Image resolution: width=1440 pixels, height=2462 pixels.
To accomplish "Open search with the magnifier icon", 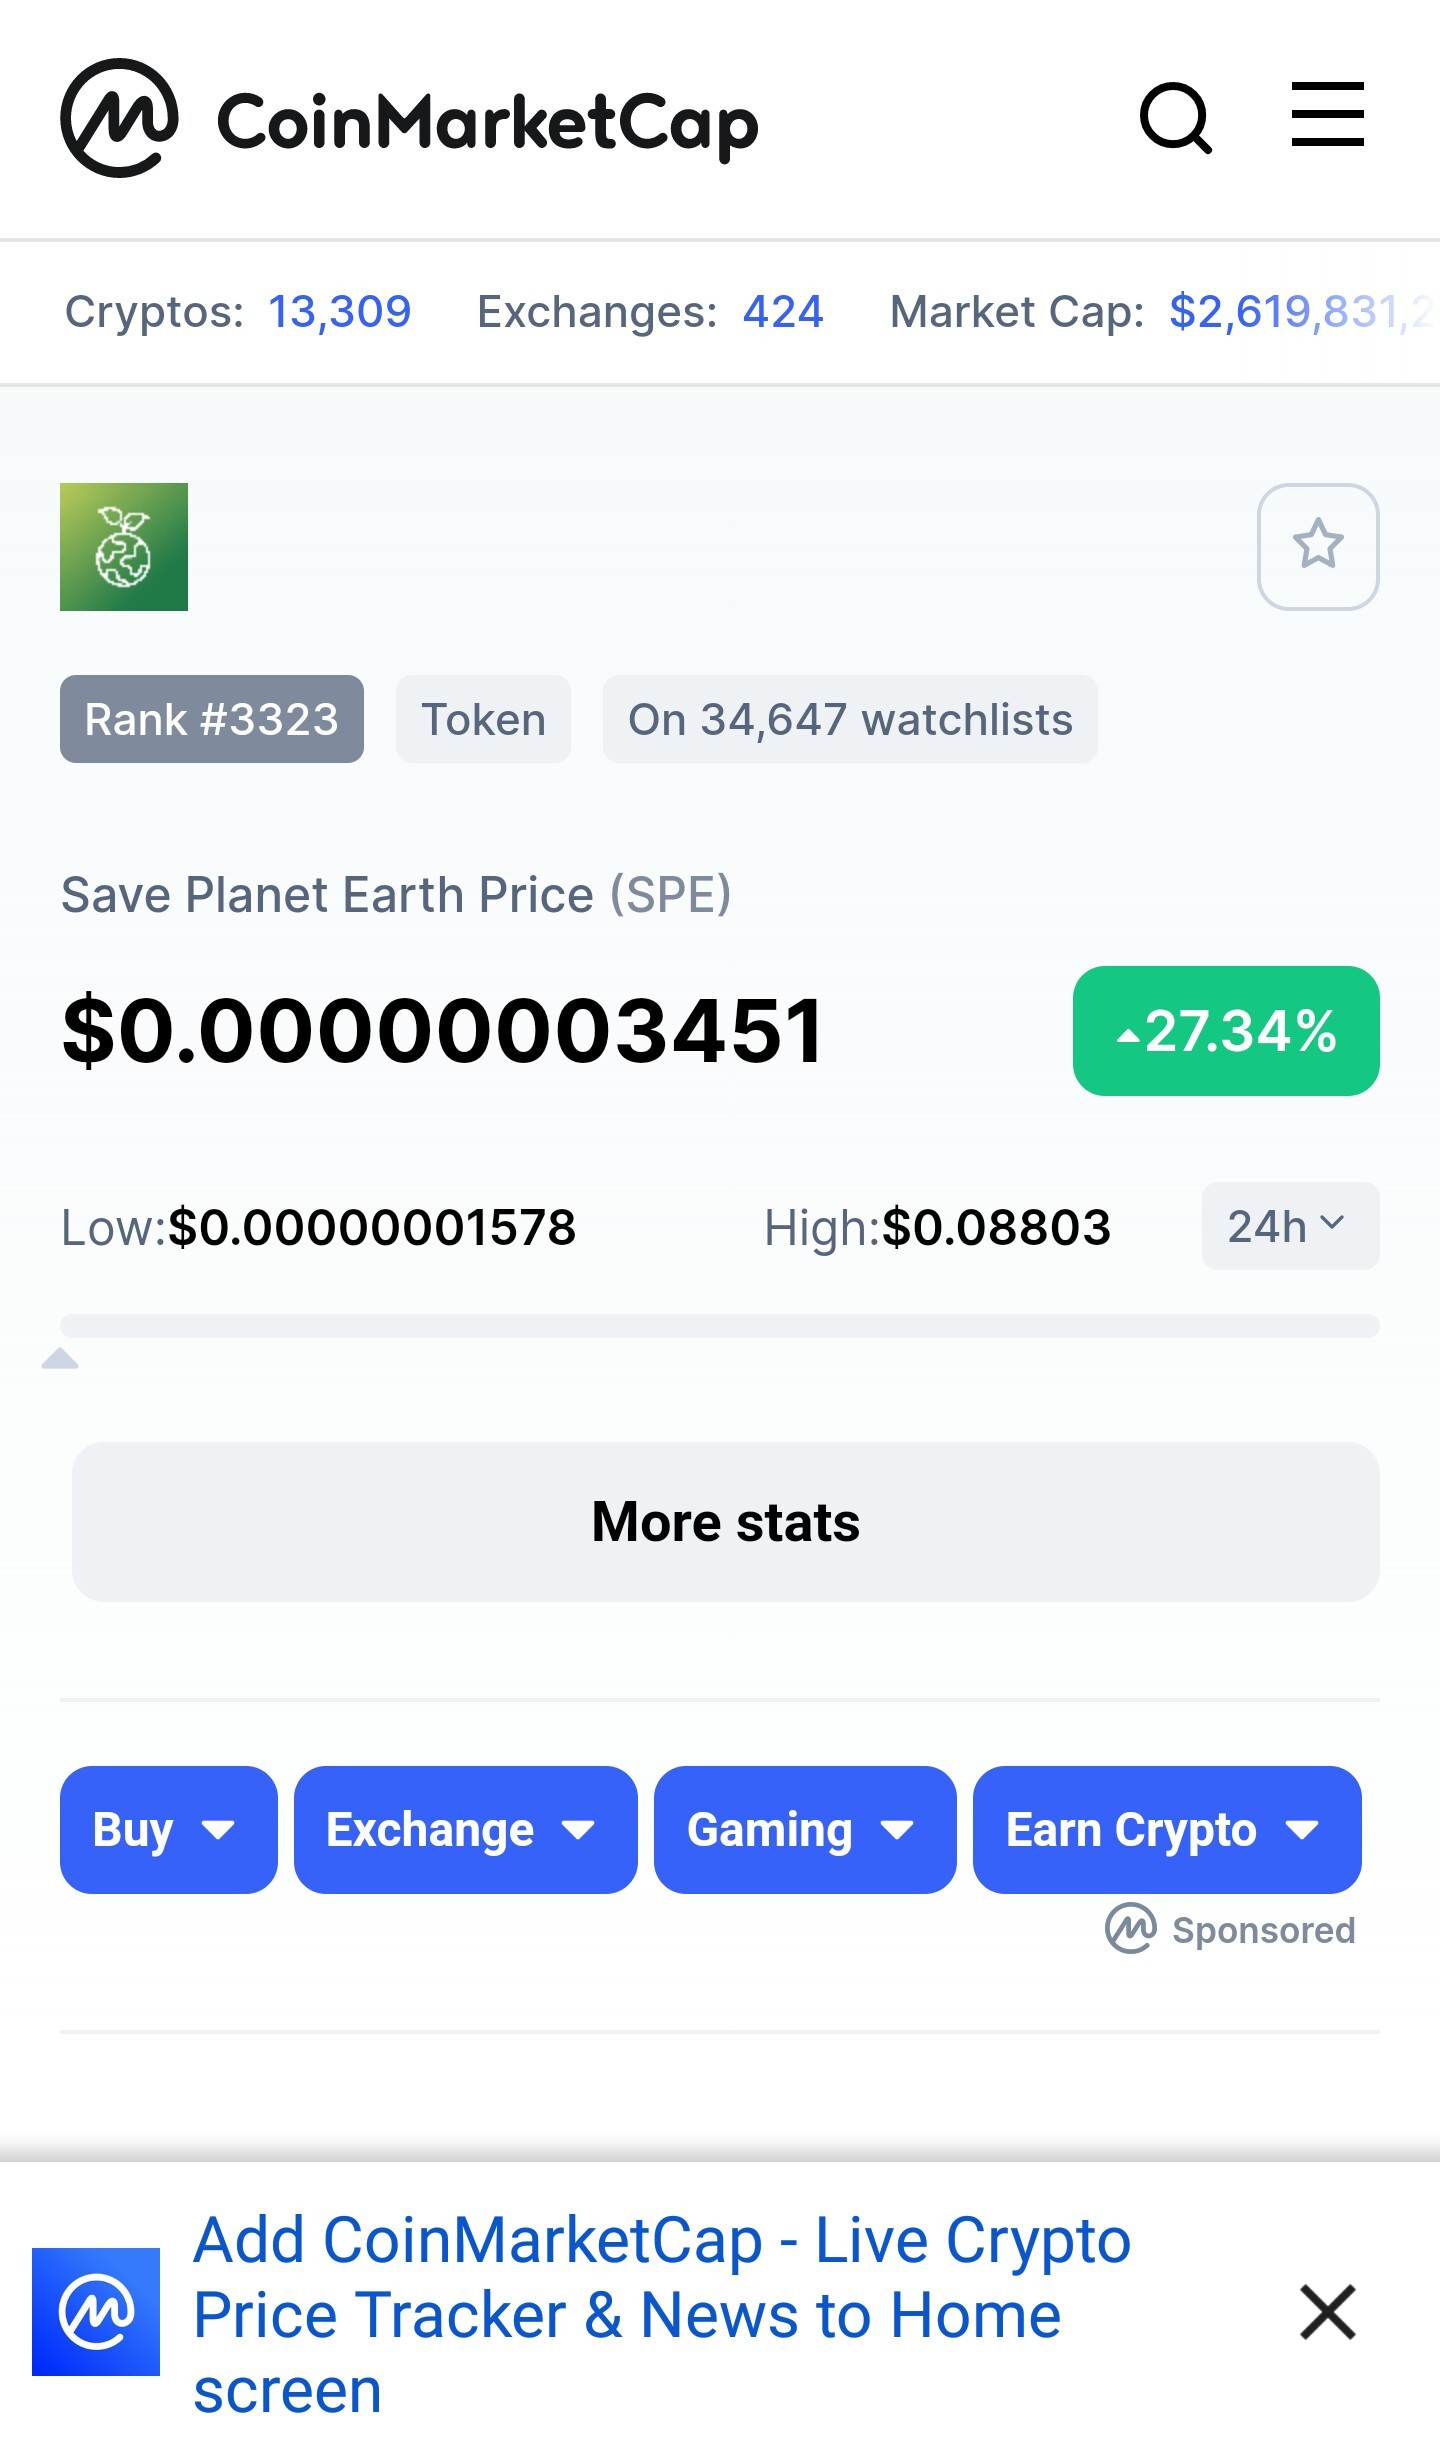I will point(1176,118).
